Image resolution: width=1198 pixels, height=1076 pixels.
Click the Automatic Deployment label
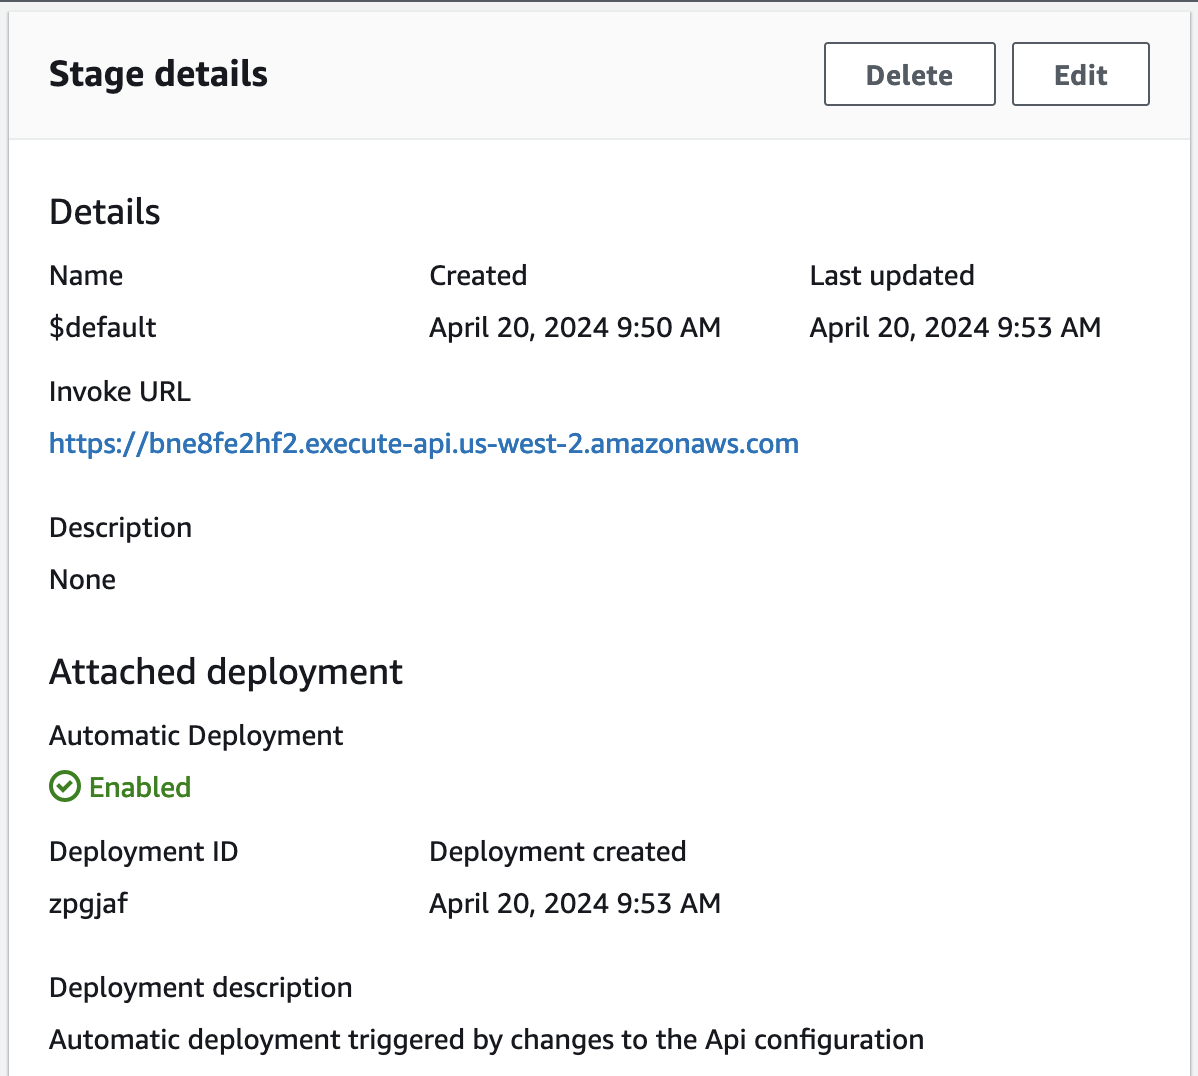(196, 735)
